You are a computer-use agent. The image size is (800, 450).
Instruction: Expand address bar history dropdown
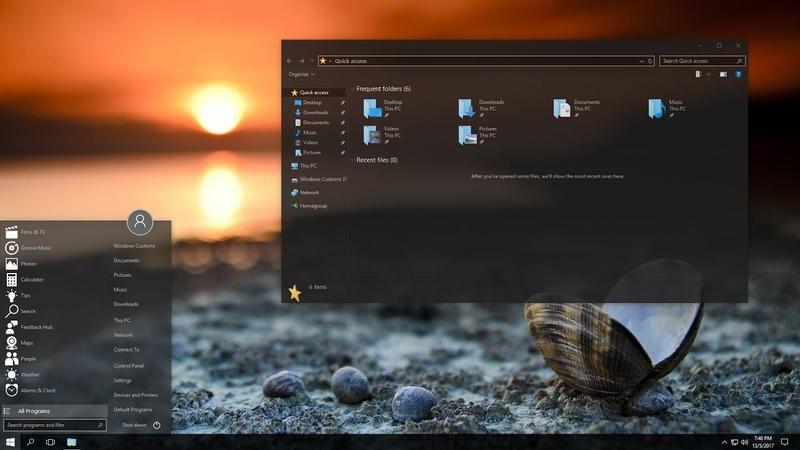click(x=641, y=61)
